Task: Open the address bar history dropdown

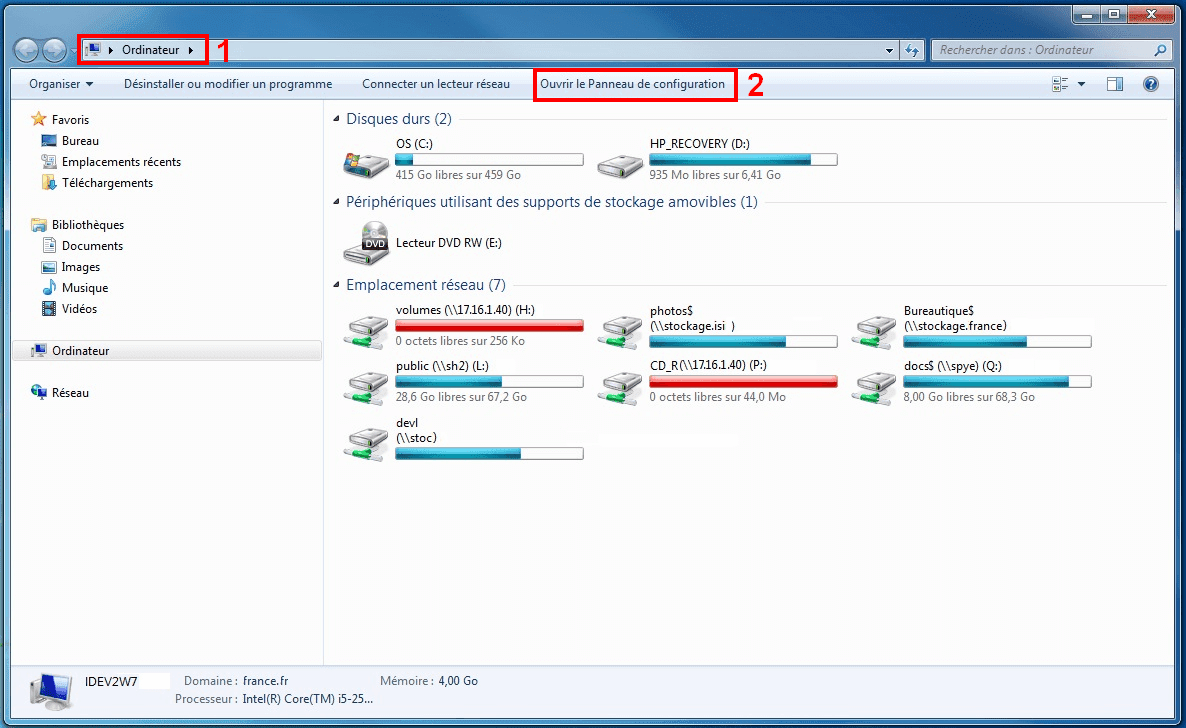Action: (x=890, y=50)
